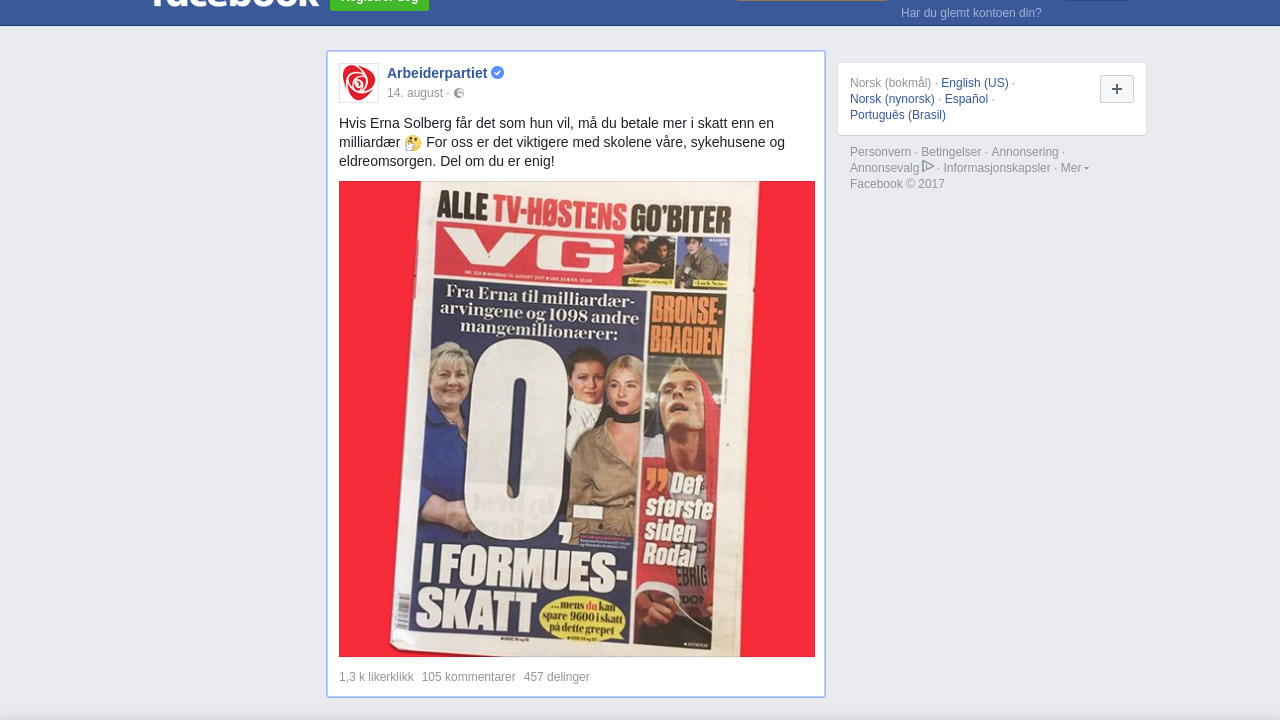Image resolution: width=1280 pixels, height=720 pixels.
Task: Click the public globe privacy icon
Action: coord(459,93)
